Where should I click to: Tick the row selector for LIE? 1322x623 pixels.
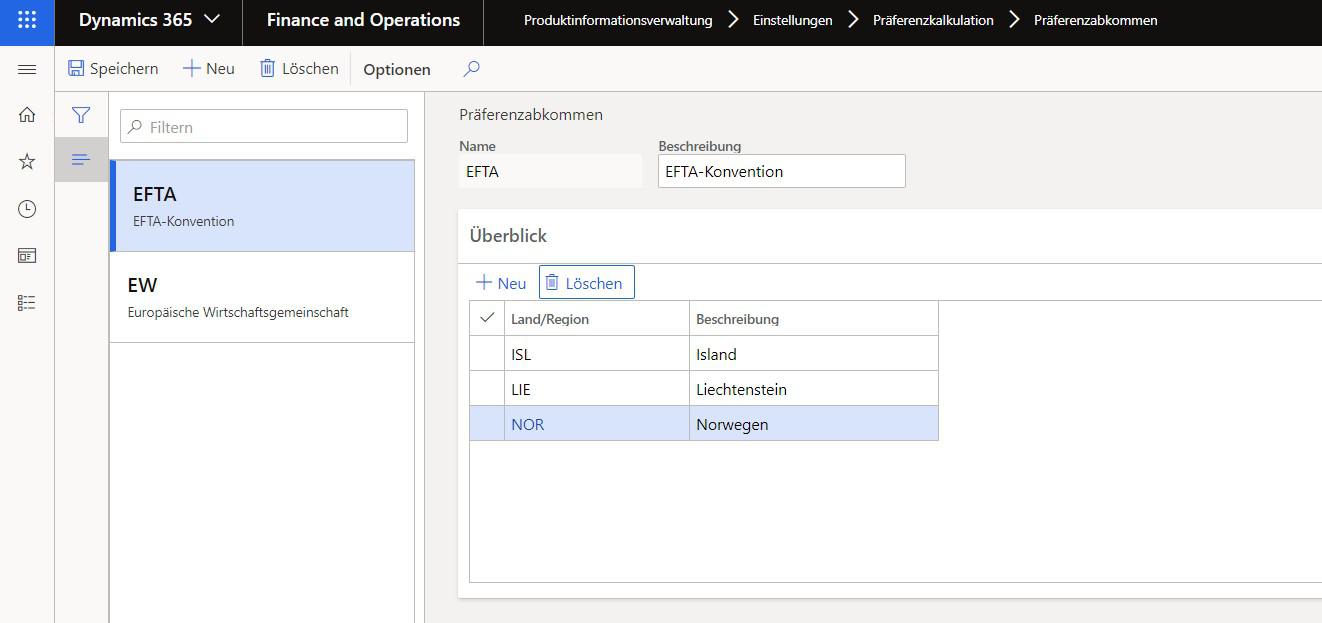487,389
